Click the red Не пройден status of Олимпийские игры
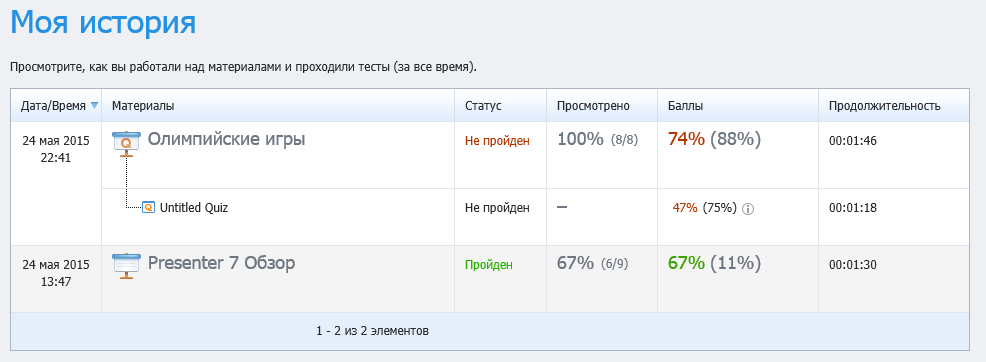Image resolution: width=986 pixels, height=362 pixels. (497, 141)
